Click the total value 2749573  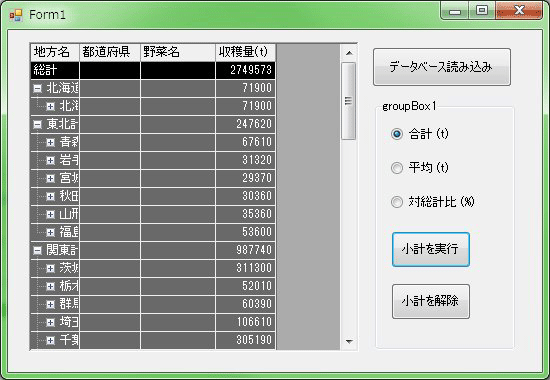pos(246,70)
